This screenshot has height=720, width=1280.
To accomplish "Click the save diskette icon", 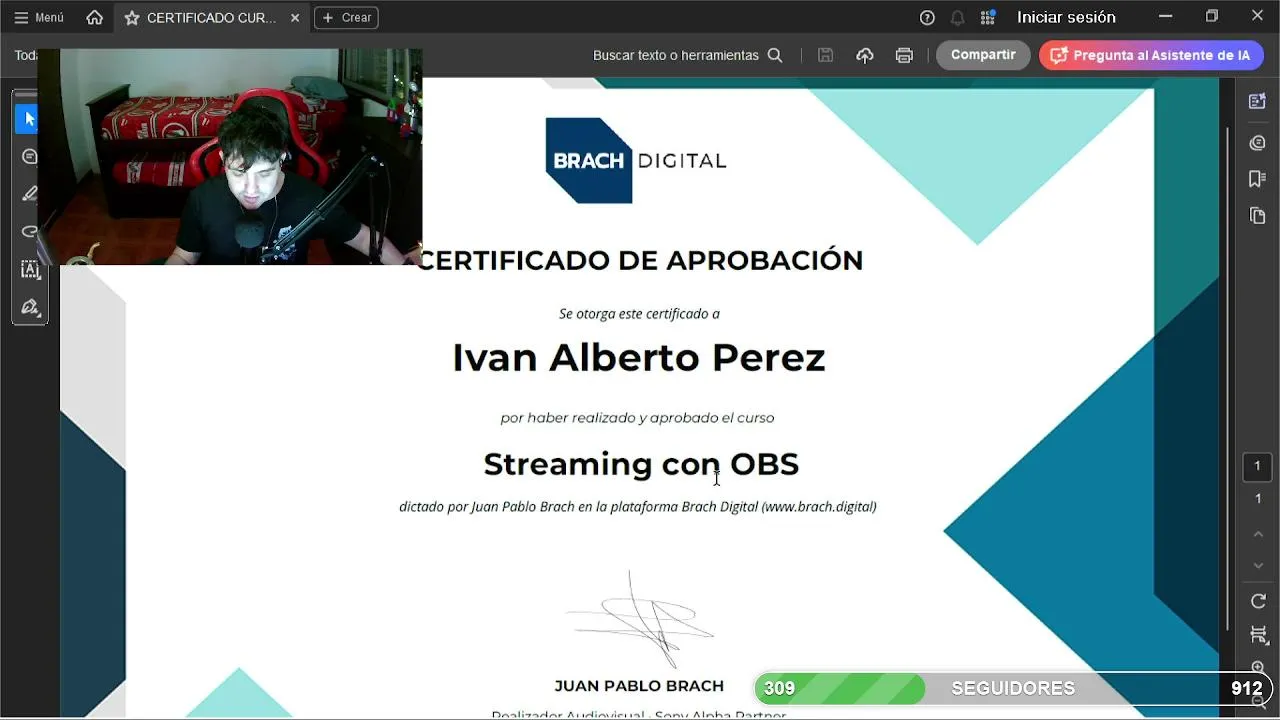I will 825,55.
